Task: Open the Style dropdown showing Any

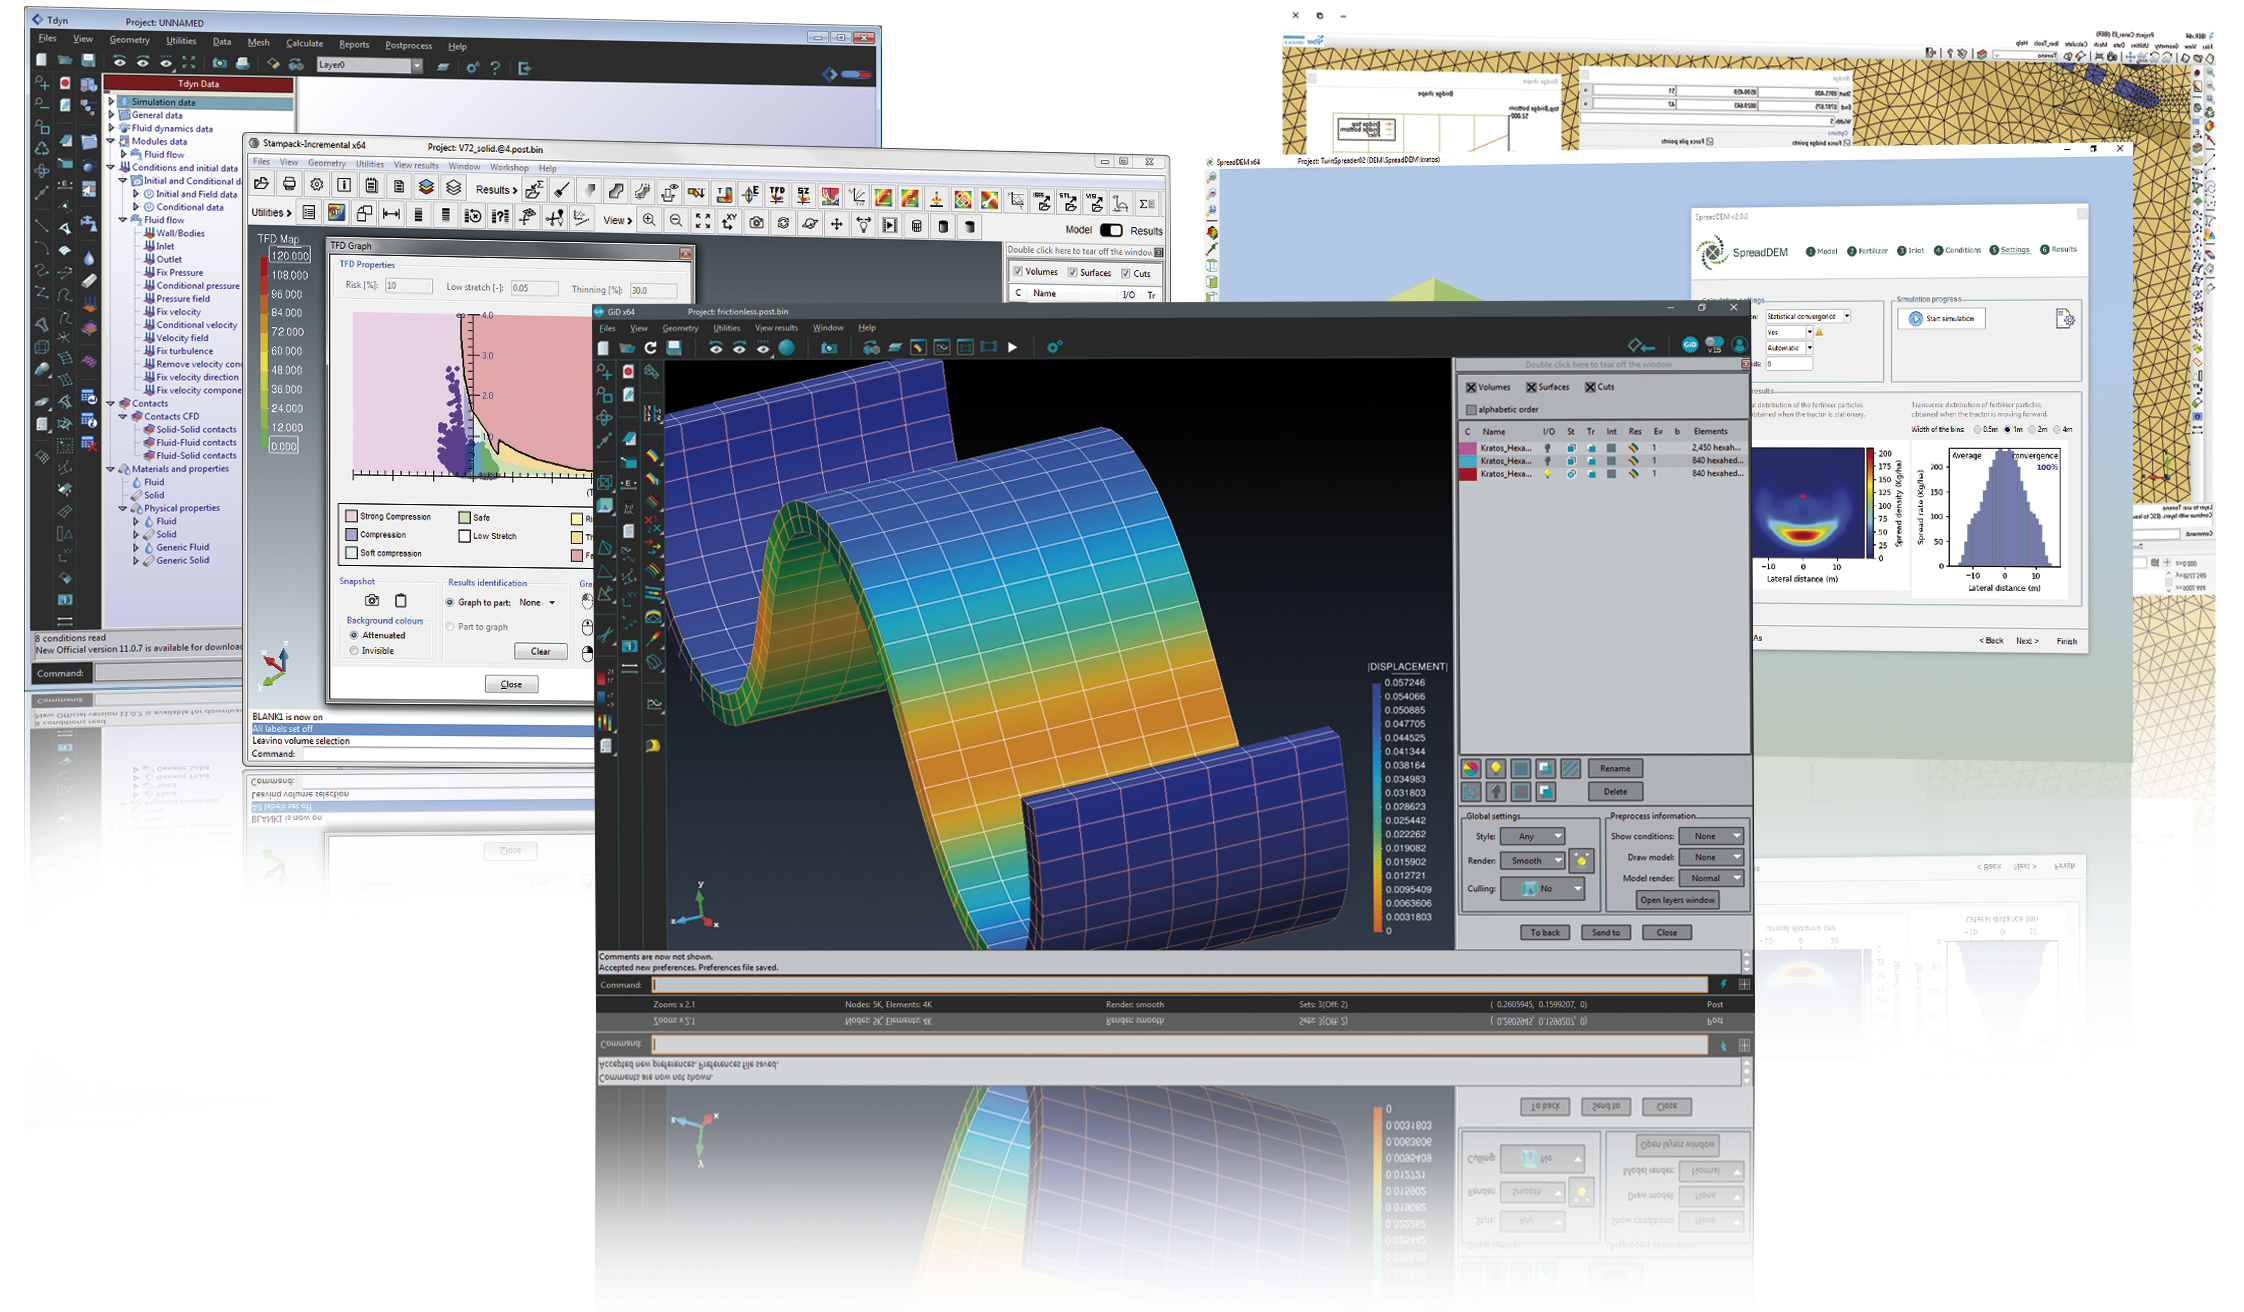Action: click(x=1532, y=836)
